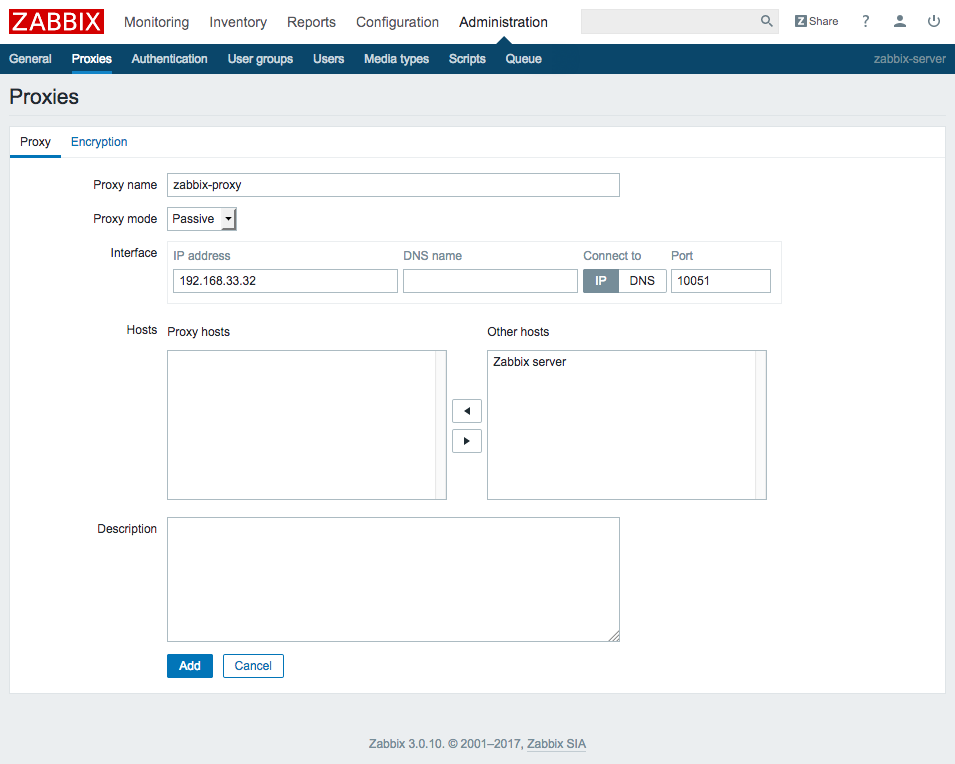
Task: Open the Monitoring menu
Action: [157, 22]
